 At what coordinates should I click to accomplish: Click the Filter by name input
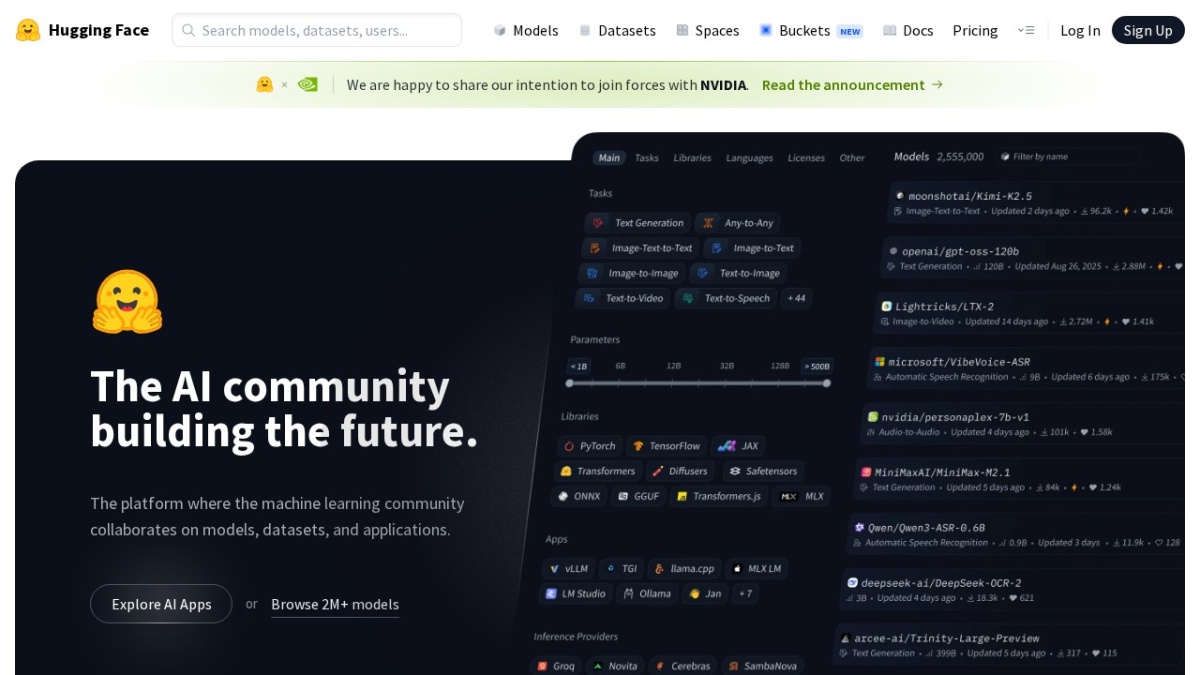pos(1068,157)
